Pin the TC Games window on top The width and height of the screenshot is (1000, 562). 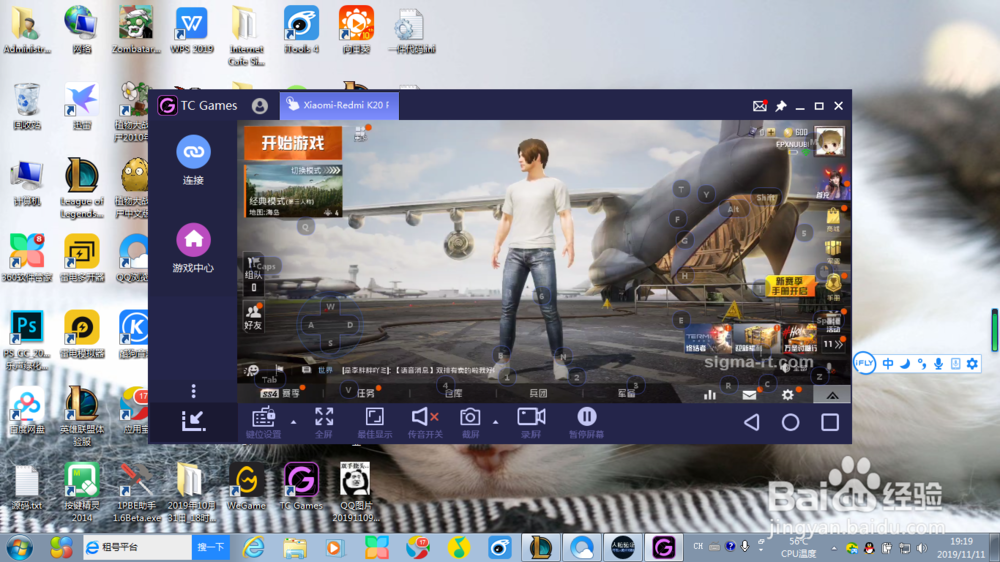coord(781,106)
